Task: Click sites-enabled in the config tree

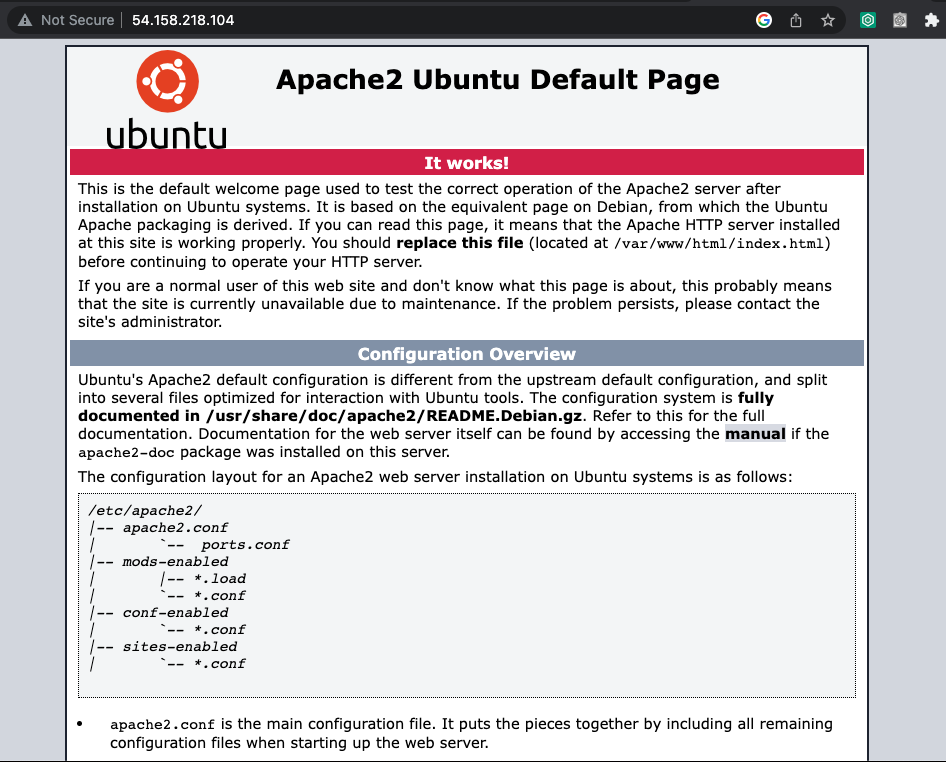Action: point(180,646)
